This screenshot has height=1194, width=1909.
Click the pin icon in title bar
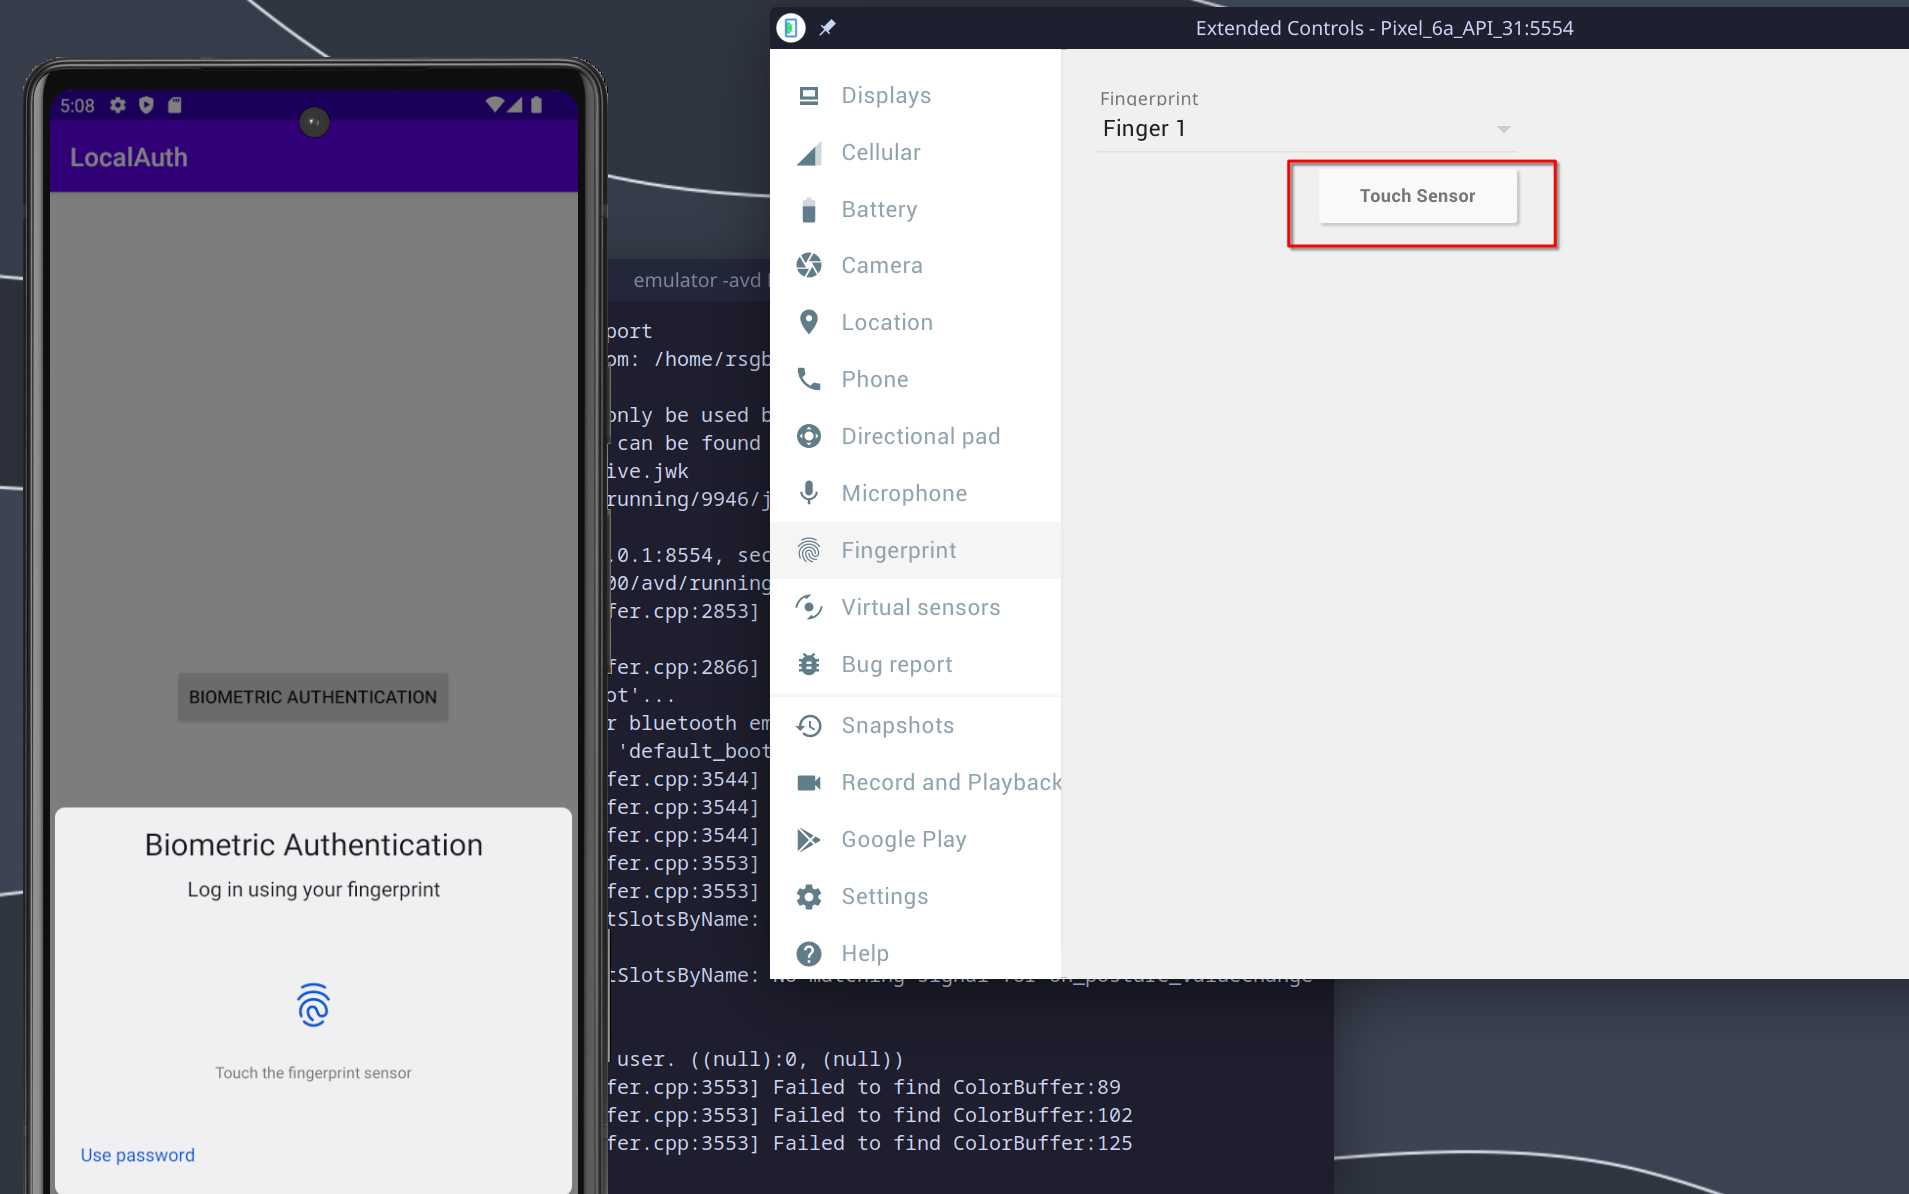pyautogui.click(x=827, y=28)
